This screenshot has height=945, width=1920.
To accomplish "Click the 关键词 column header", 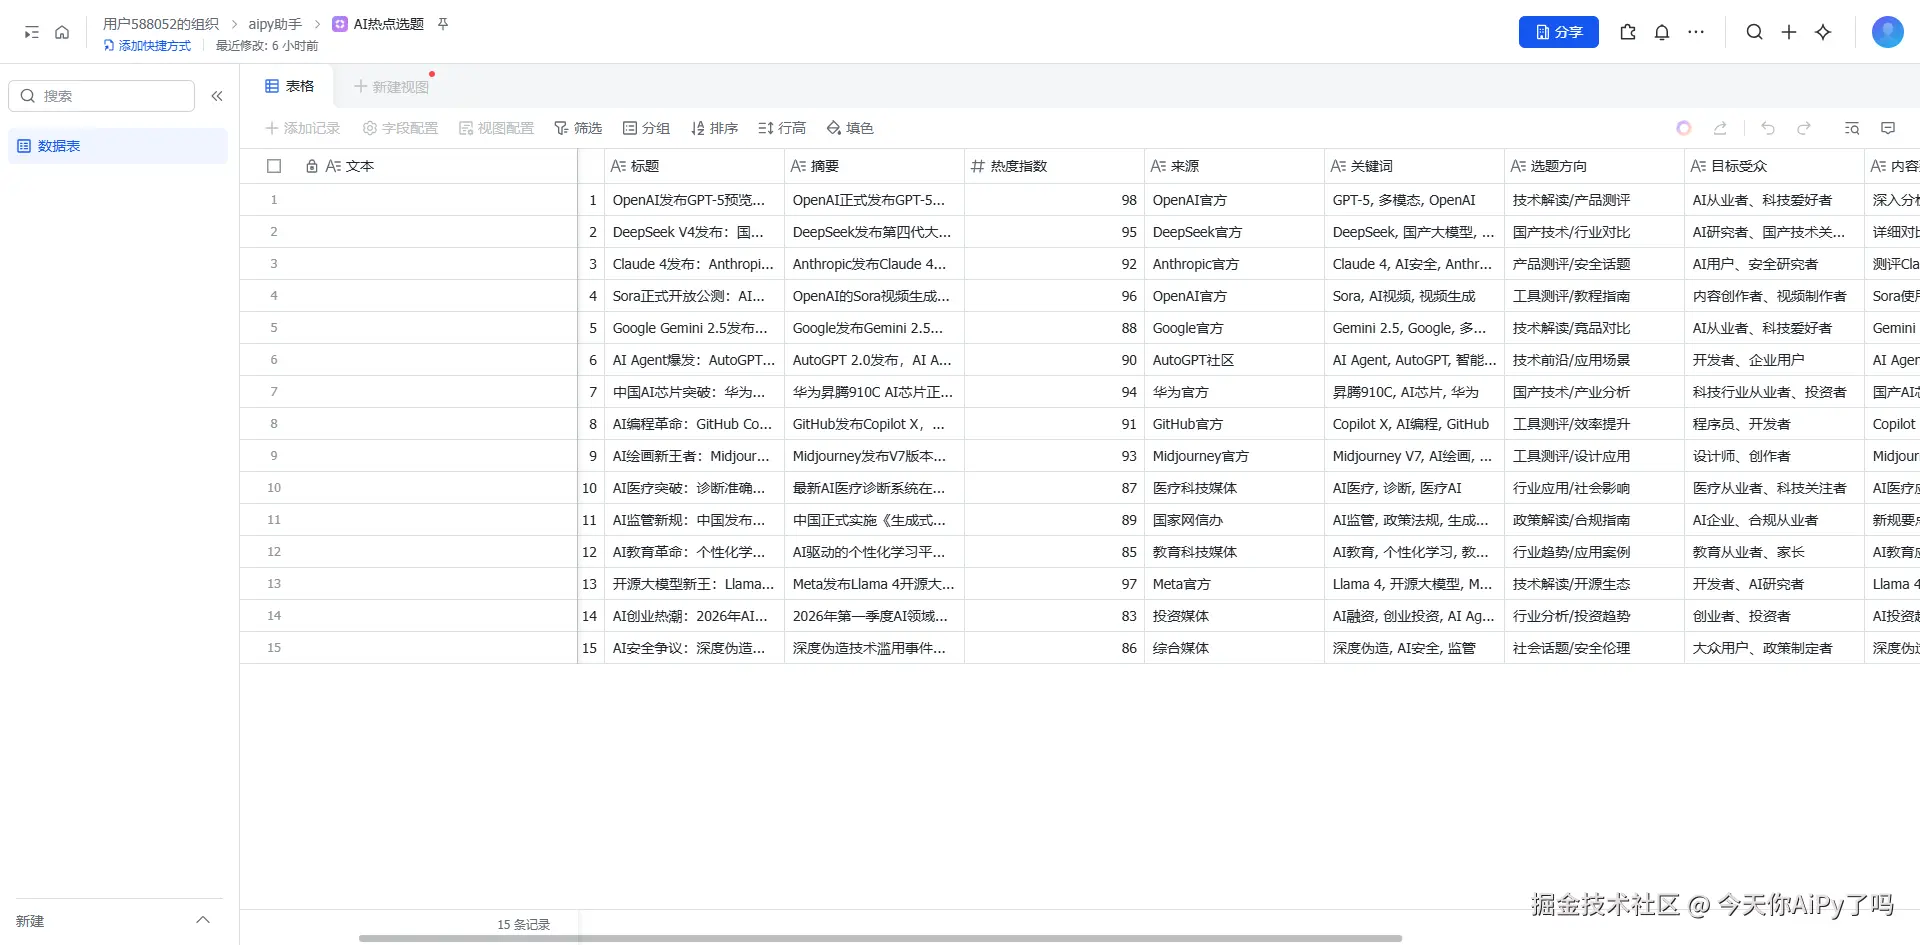I will (1414, 166).
